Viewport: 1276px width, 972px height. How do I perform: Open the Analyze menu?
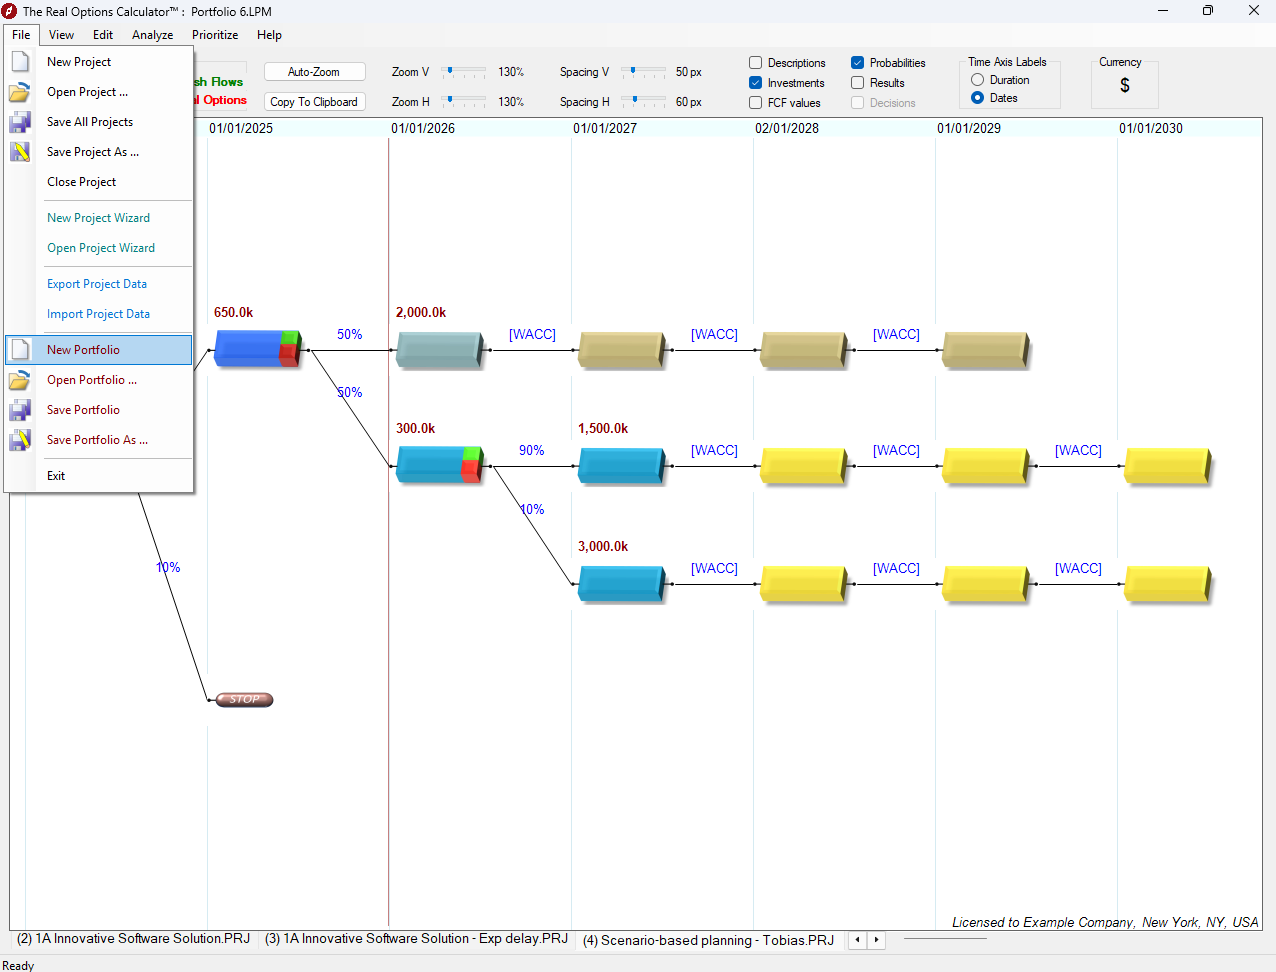[x=152, y=34]
